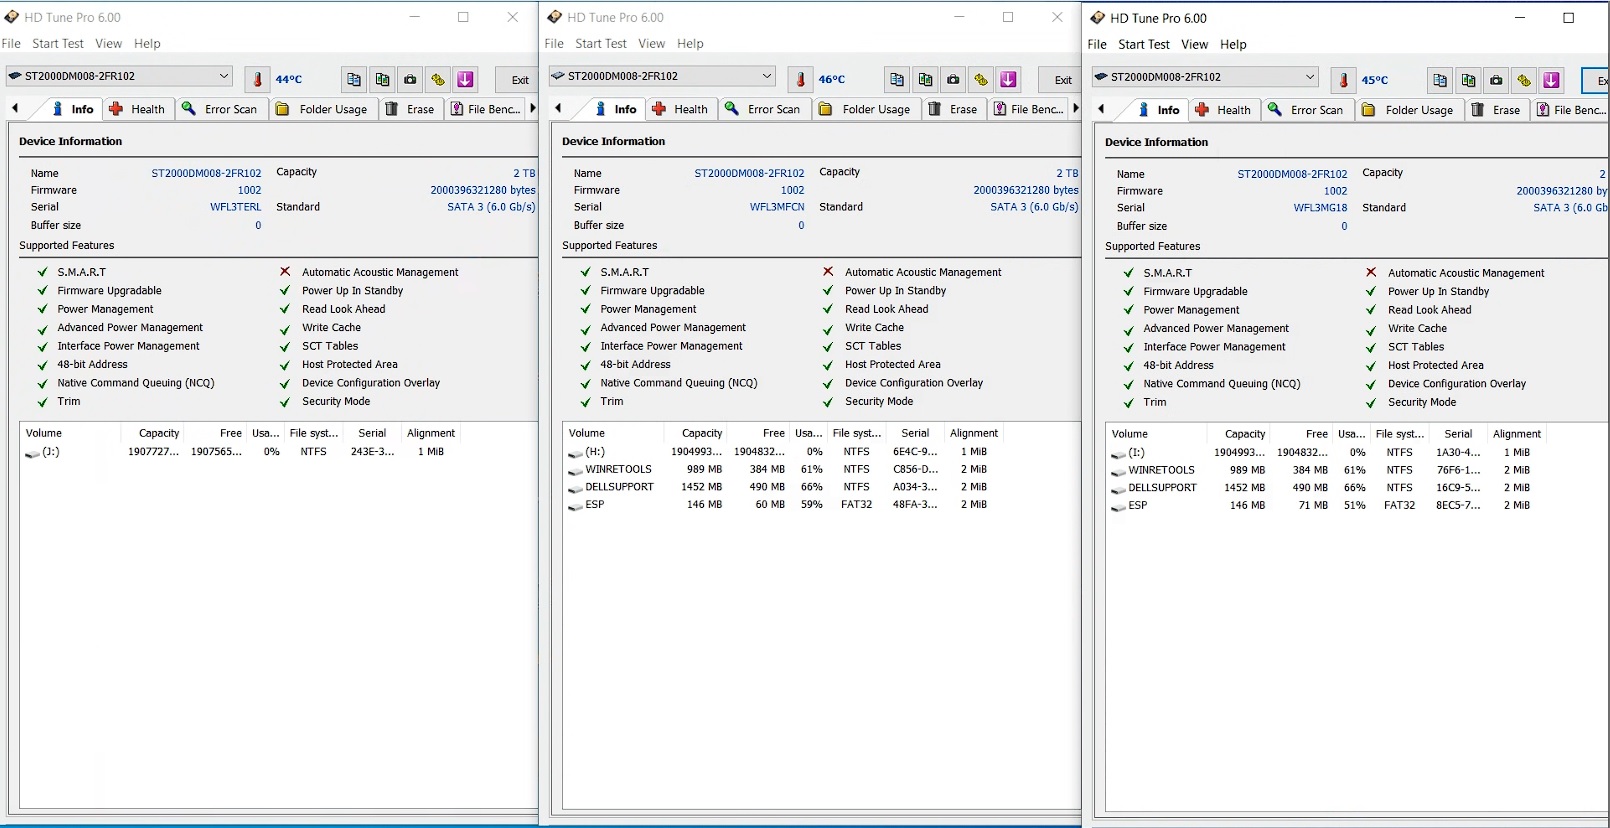Open Folder Usage tab in the 45°C window

[1409, 110]
